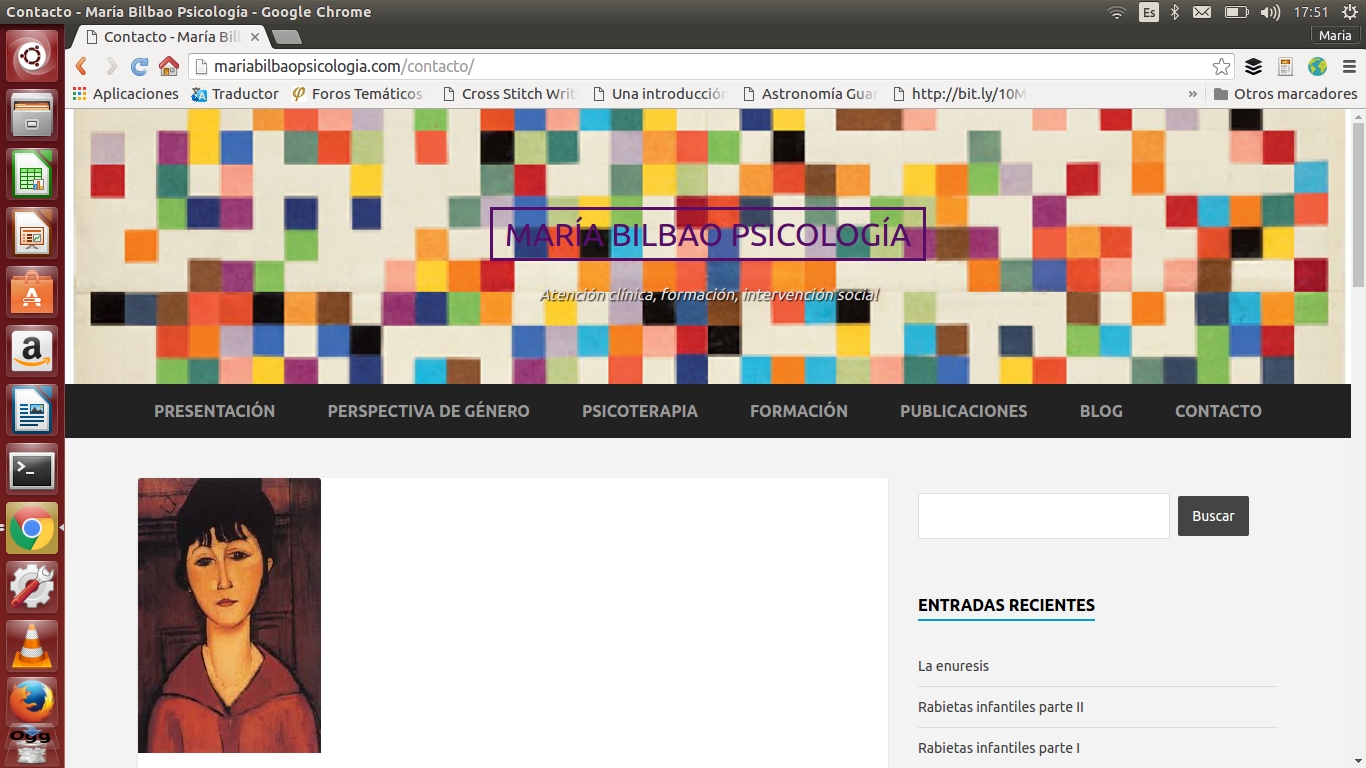Expand the hidden bookmarks overflow chevron
Screen dimensions: 1366x768
1192,94
